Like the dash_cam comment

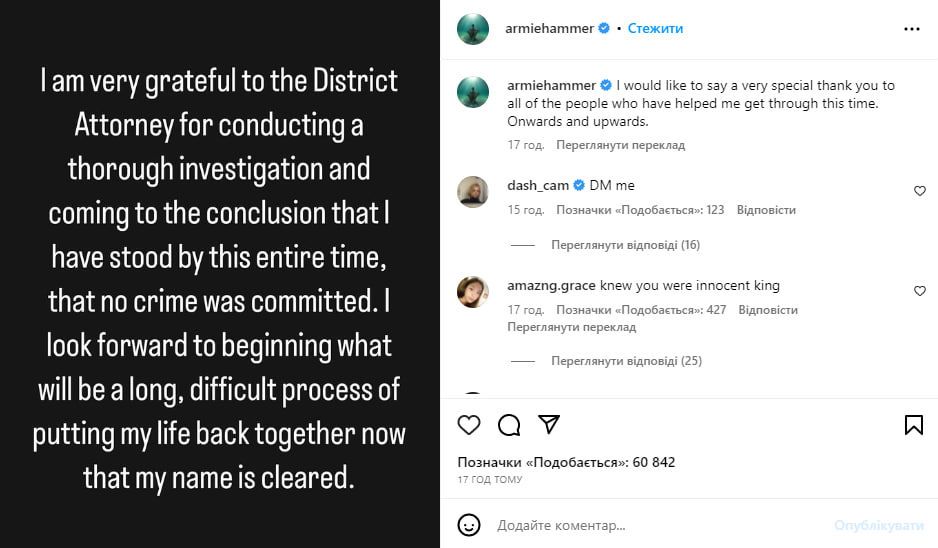pos(920,191)
